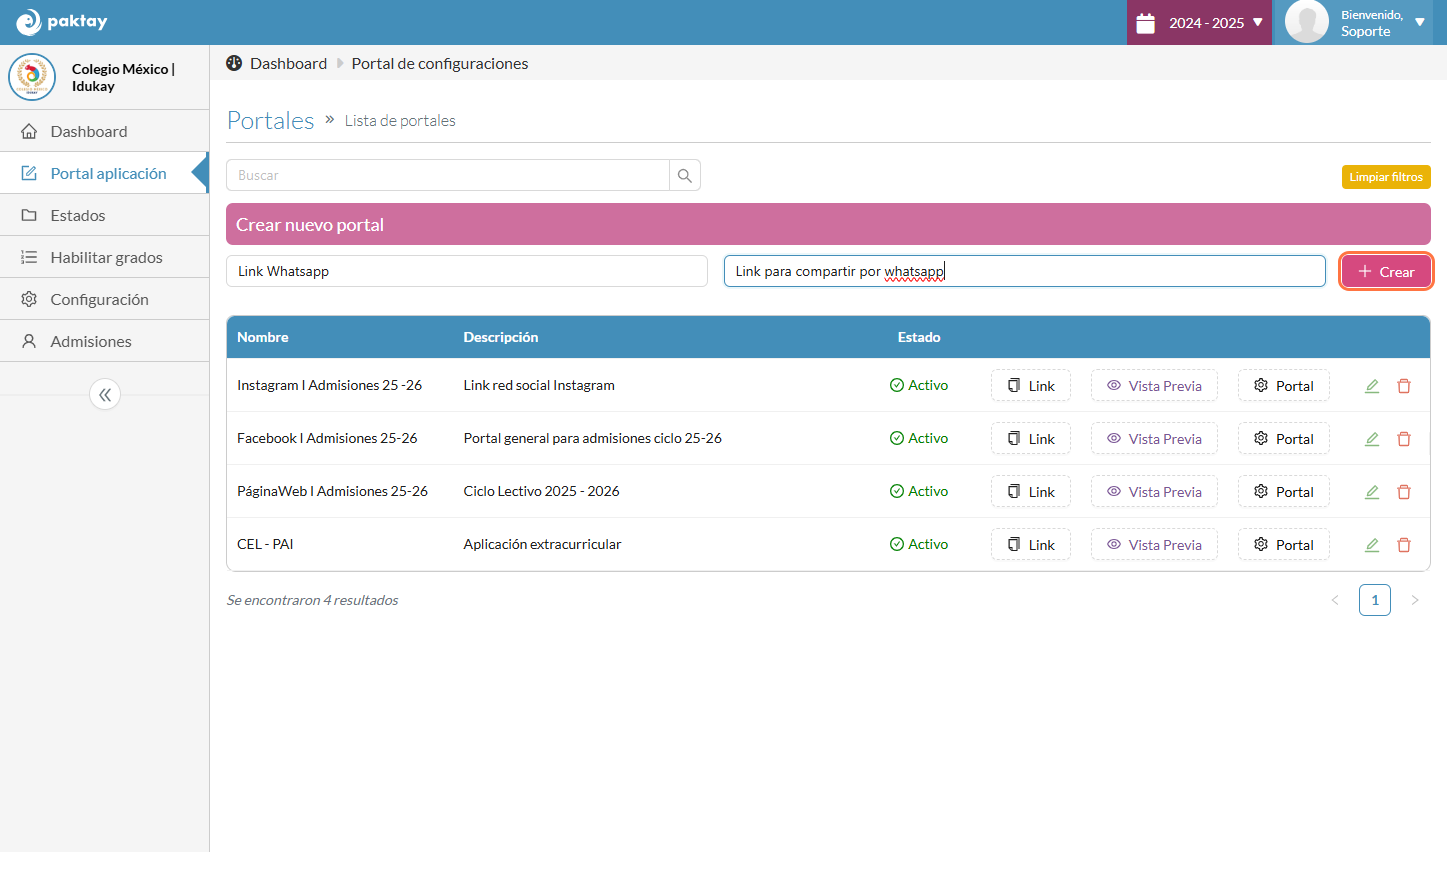Viewport: 1447px width, 869px height.
Task: Focus the portal description field
Action: 1025,271
